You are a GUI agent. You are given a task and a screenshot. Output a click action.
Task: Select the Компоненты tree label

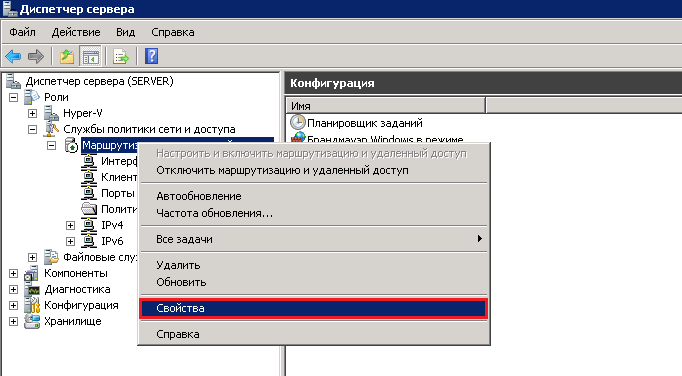[76, 273]
